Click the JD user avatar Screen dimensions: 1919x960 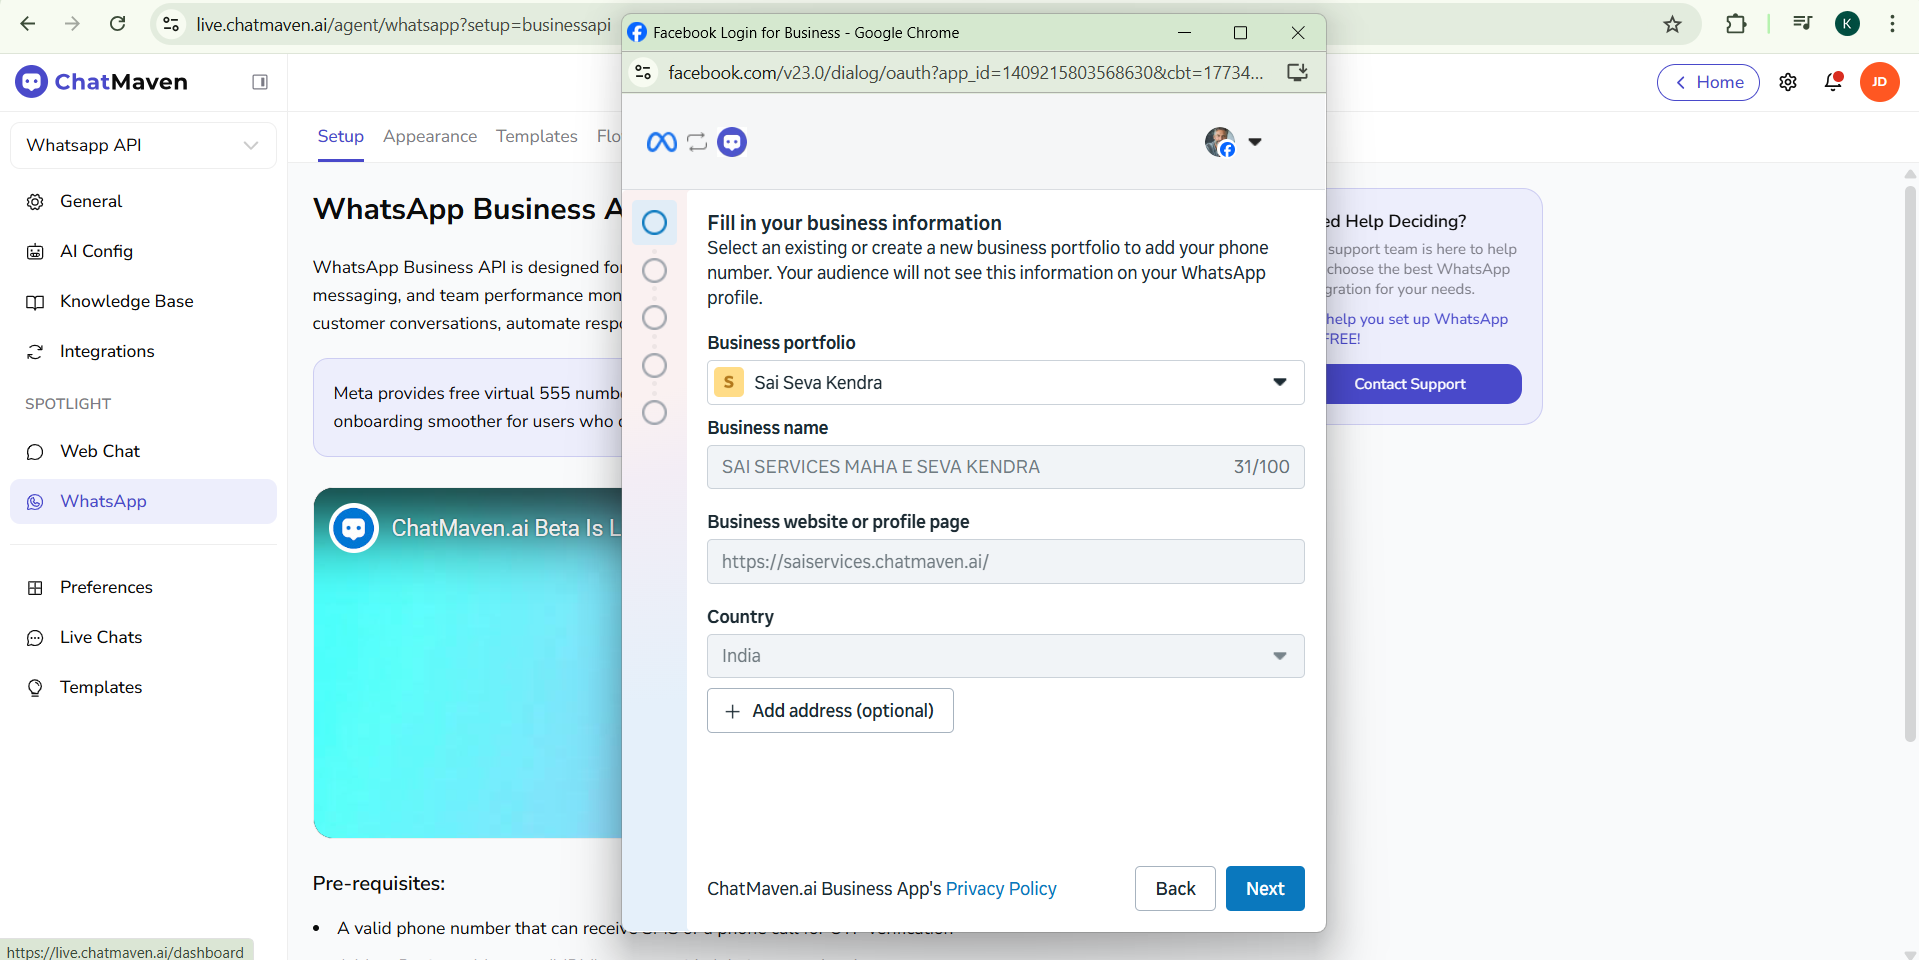tap(1879, 82)
